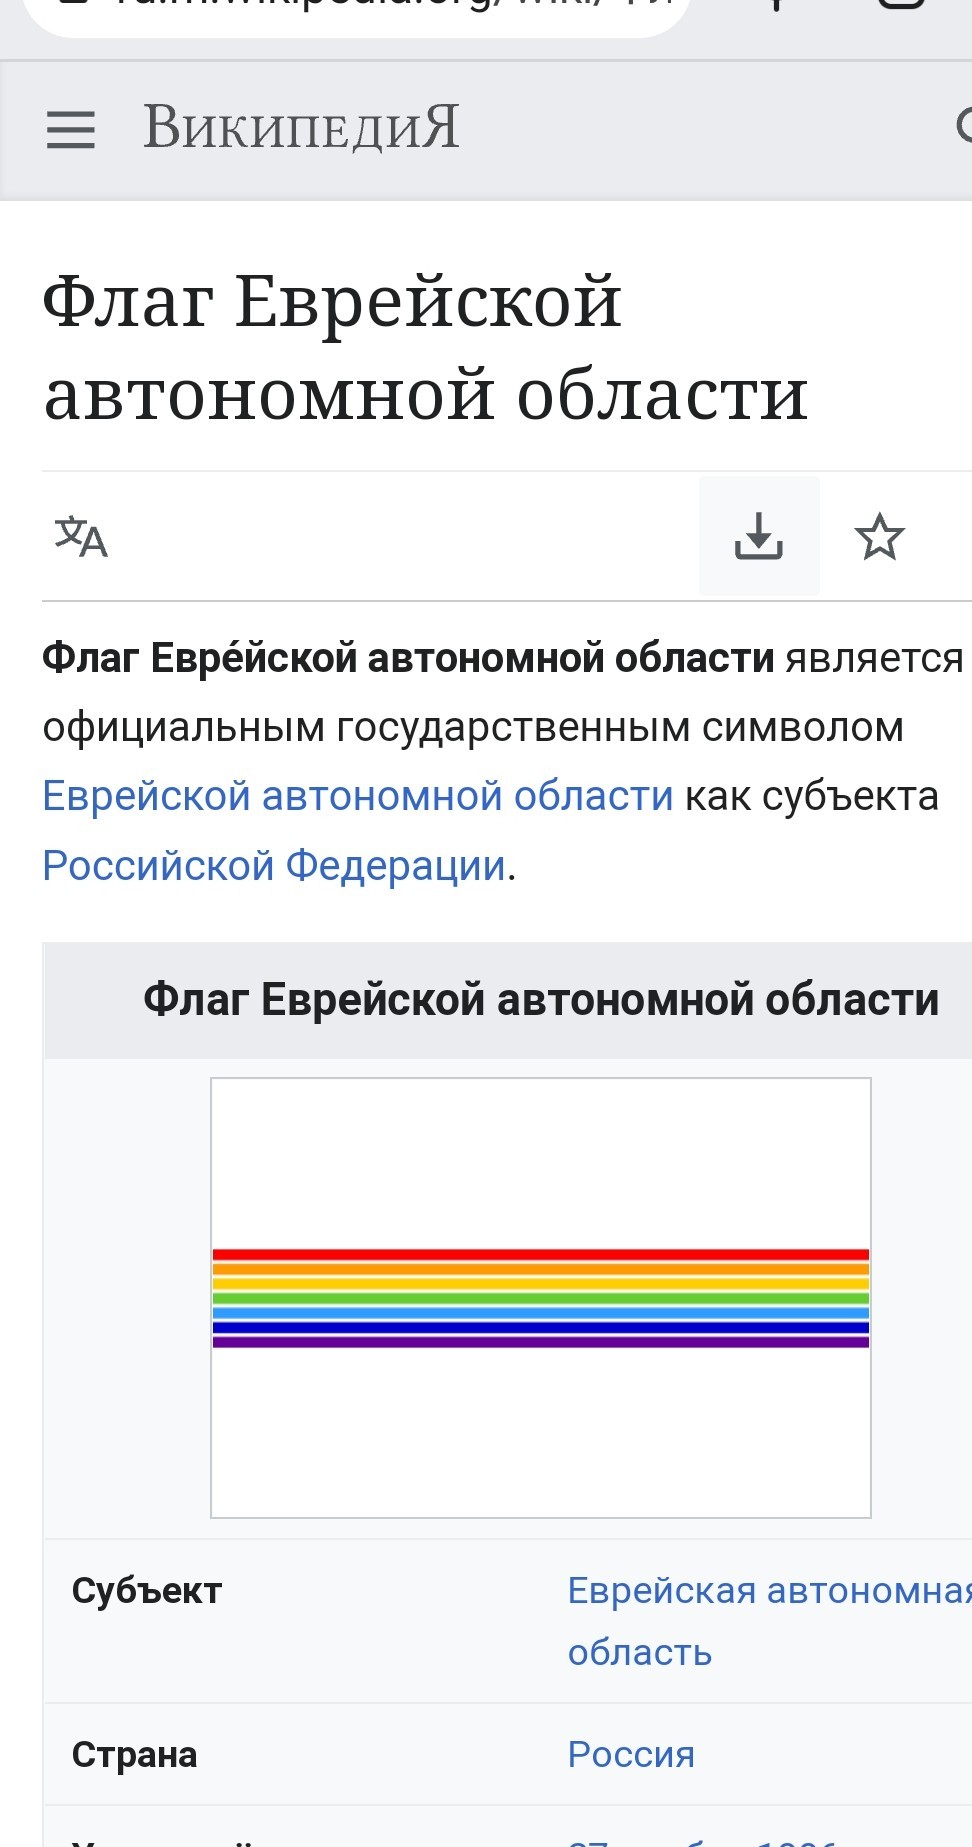Click the article title heading

[425, 347]
